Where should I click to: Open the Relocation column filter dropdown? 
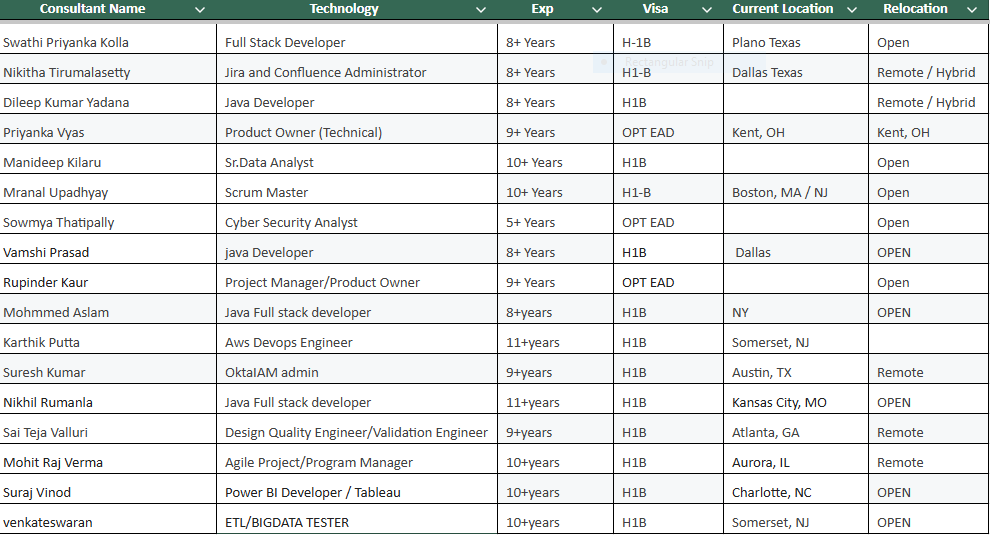click(x=972, y=9)
